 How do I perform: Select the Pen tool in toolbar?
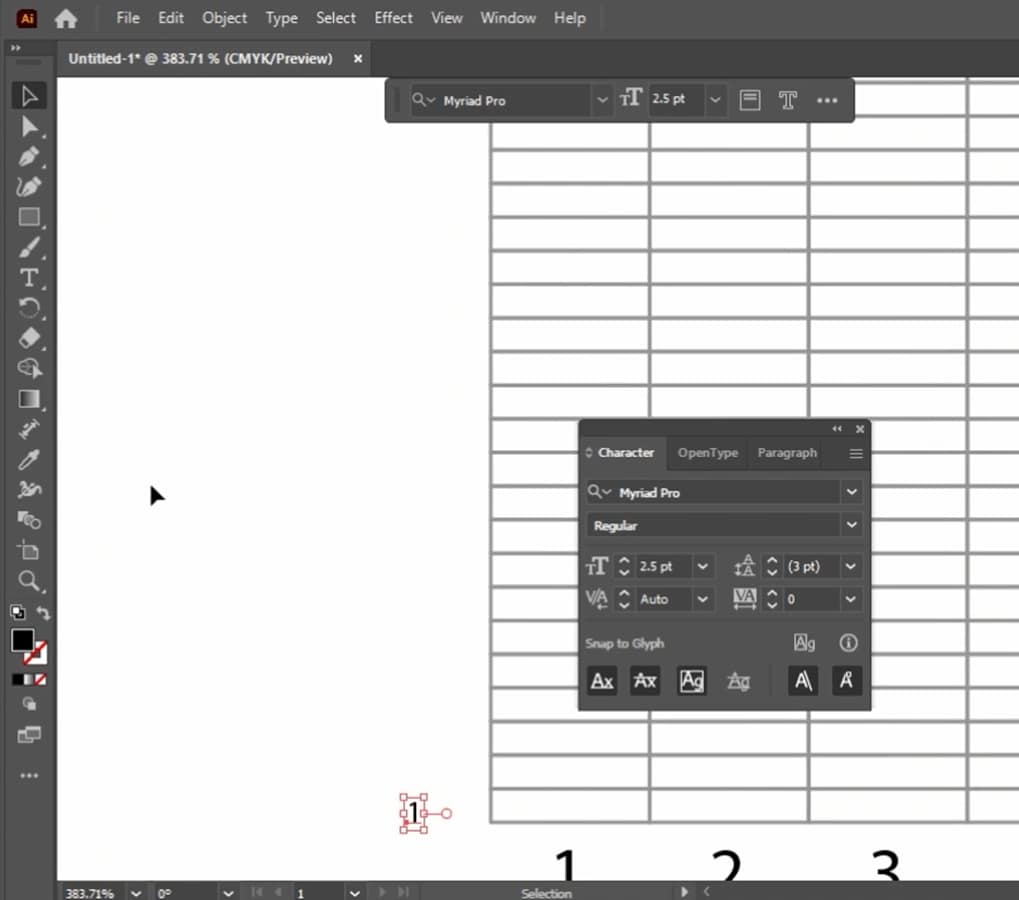(x=29, y=157)
